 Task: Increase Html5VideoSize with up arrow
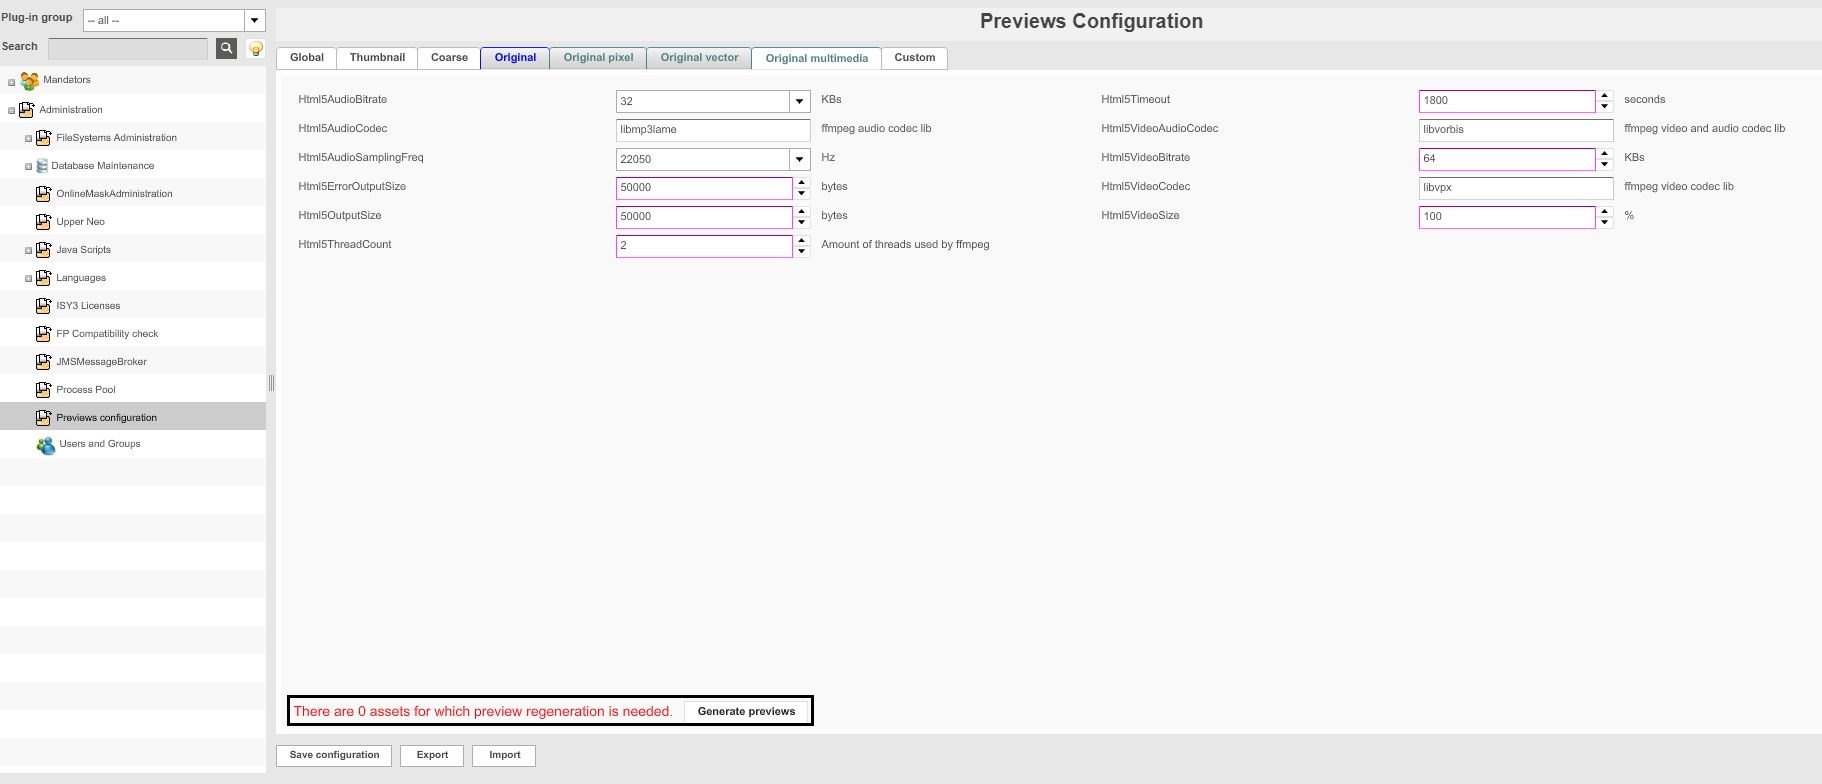1605,212
